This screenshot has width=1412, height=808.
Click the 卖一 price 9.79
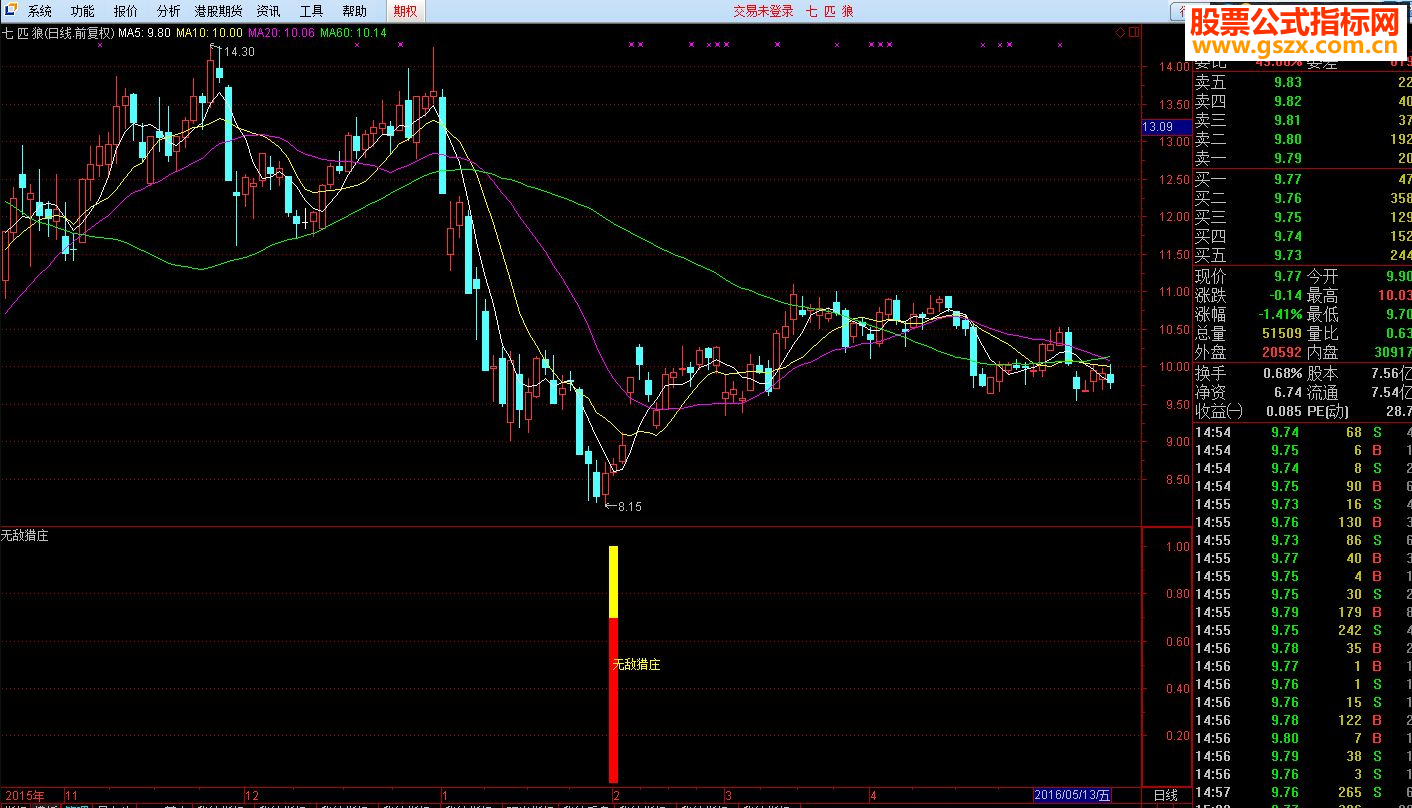coord(1287,159)
